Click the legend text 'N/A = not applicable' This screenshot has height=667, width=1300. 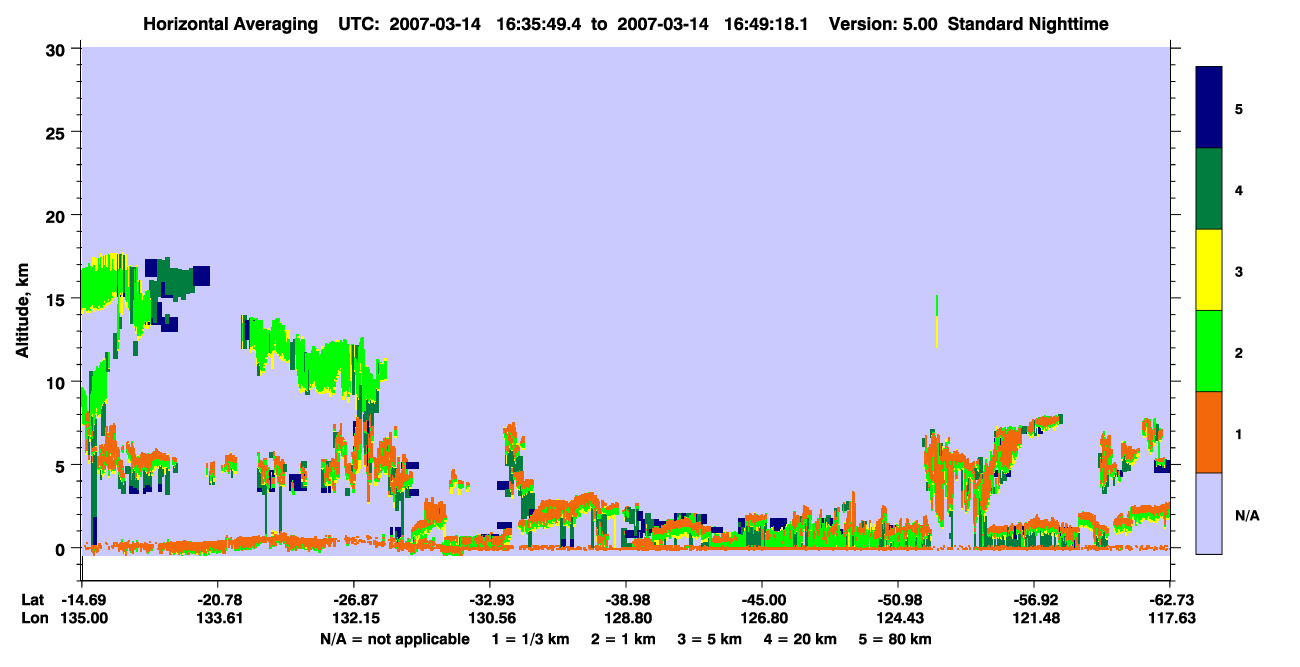pos(394,639)
